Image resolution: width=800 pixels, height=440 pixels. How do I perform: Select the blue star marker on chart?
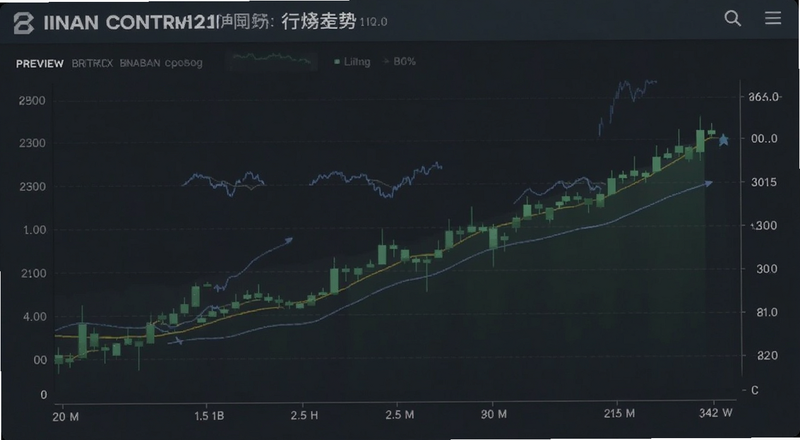click(723, 139)
